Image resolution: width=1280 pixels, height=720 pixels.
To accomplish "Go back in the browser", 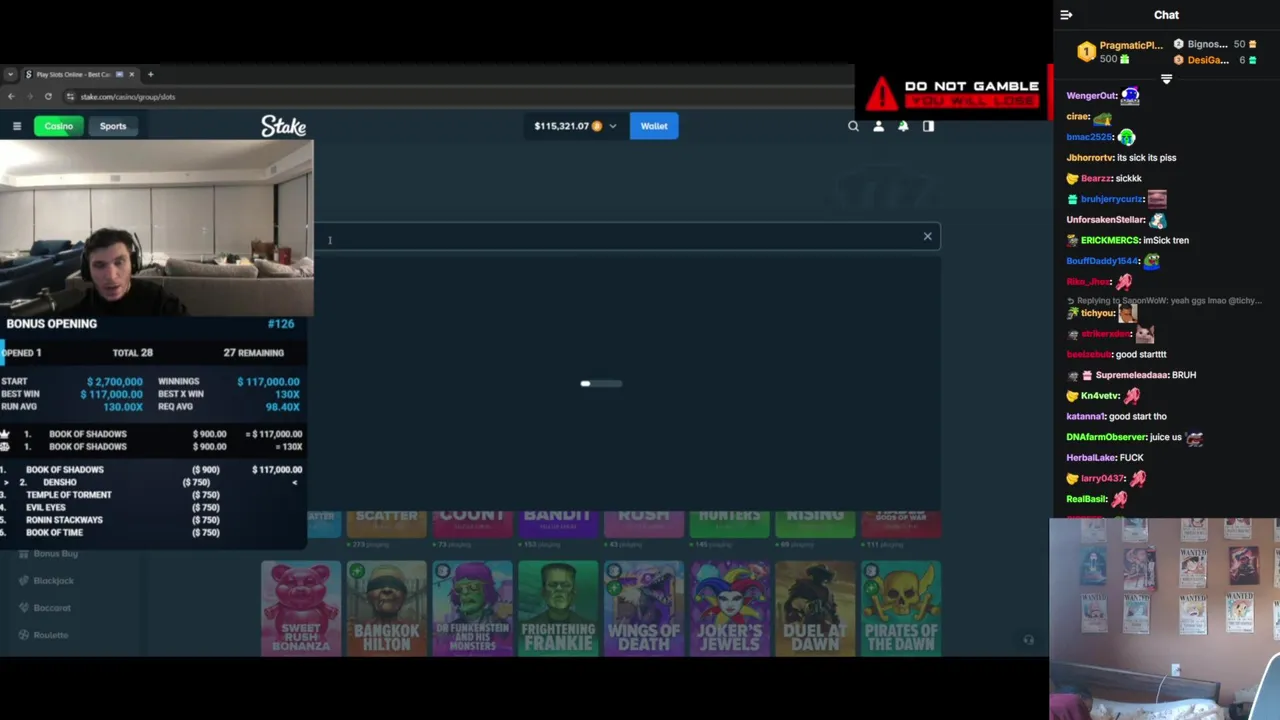I will [x=11, y=97].
